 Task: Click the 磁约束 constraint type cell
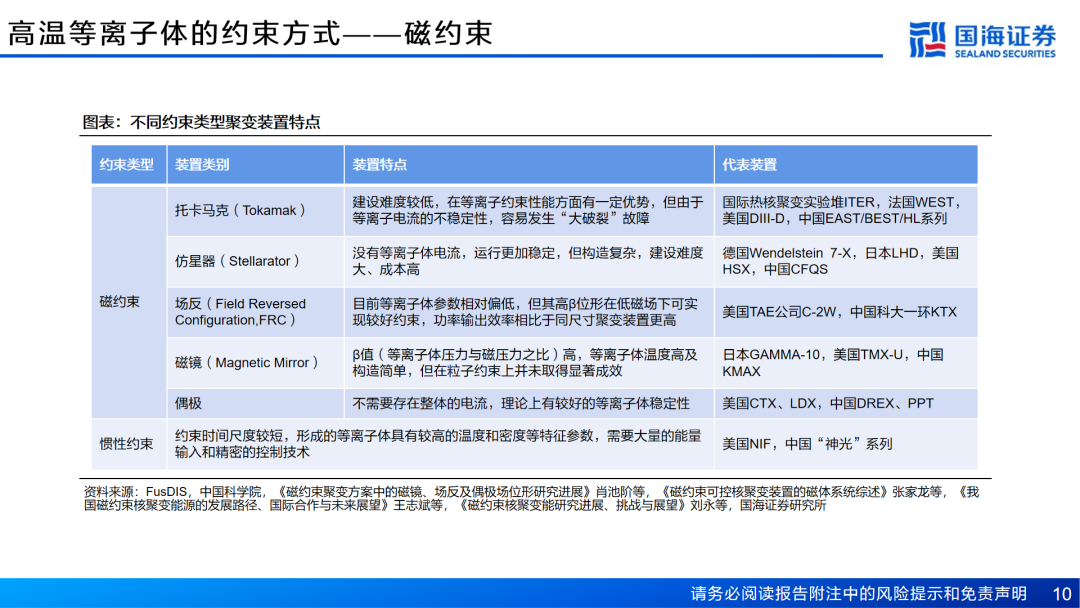tap(129, 302)
